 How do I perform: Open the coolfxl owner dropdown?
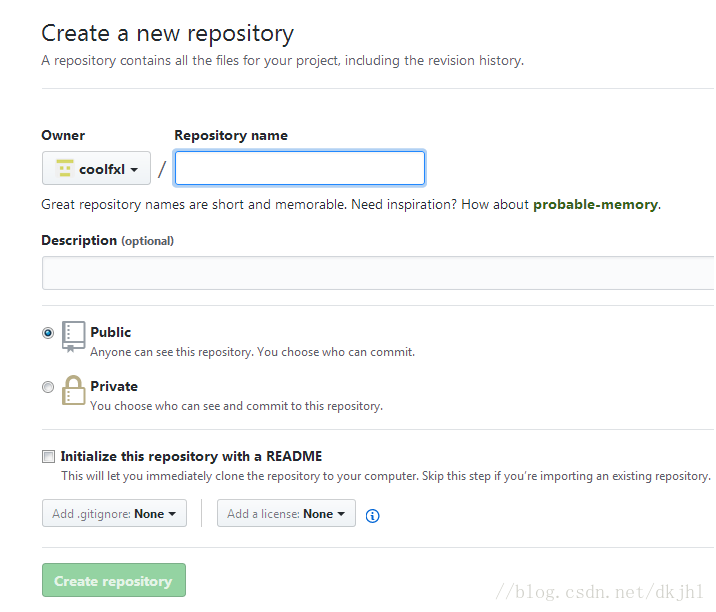coord(96,168)
